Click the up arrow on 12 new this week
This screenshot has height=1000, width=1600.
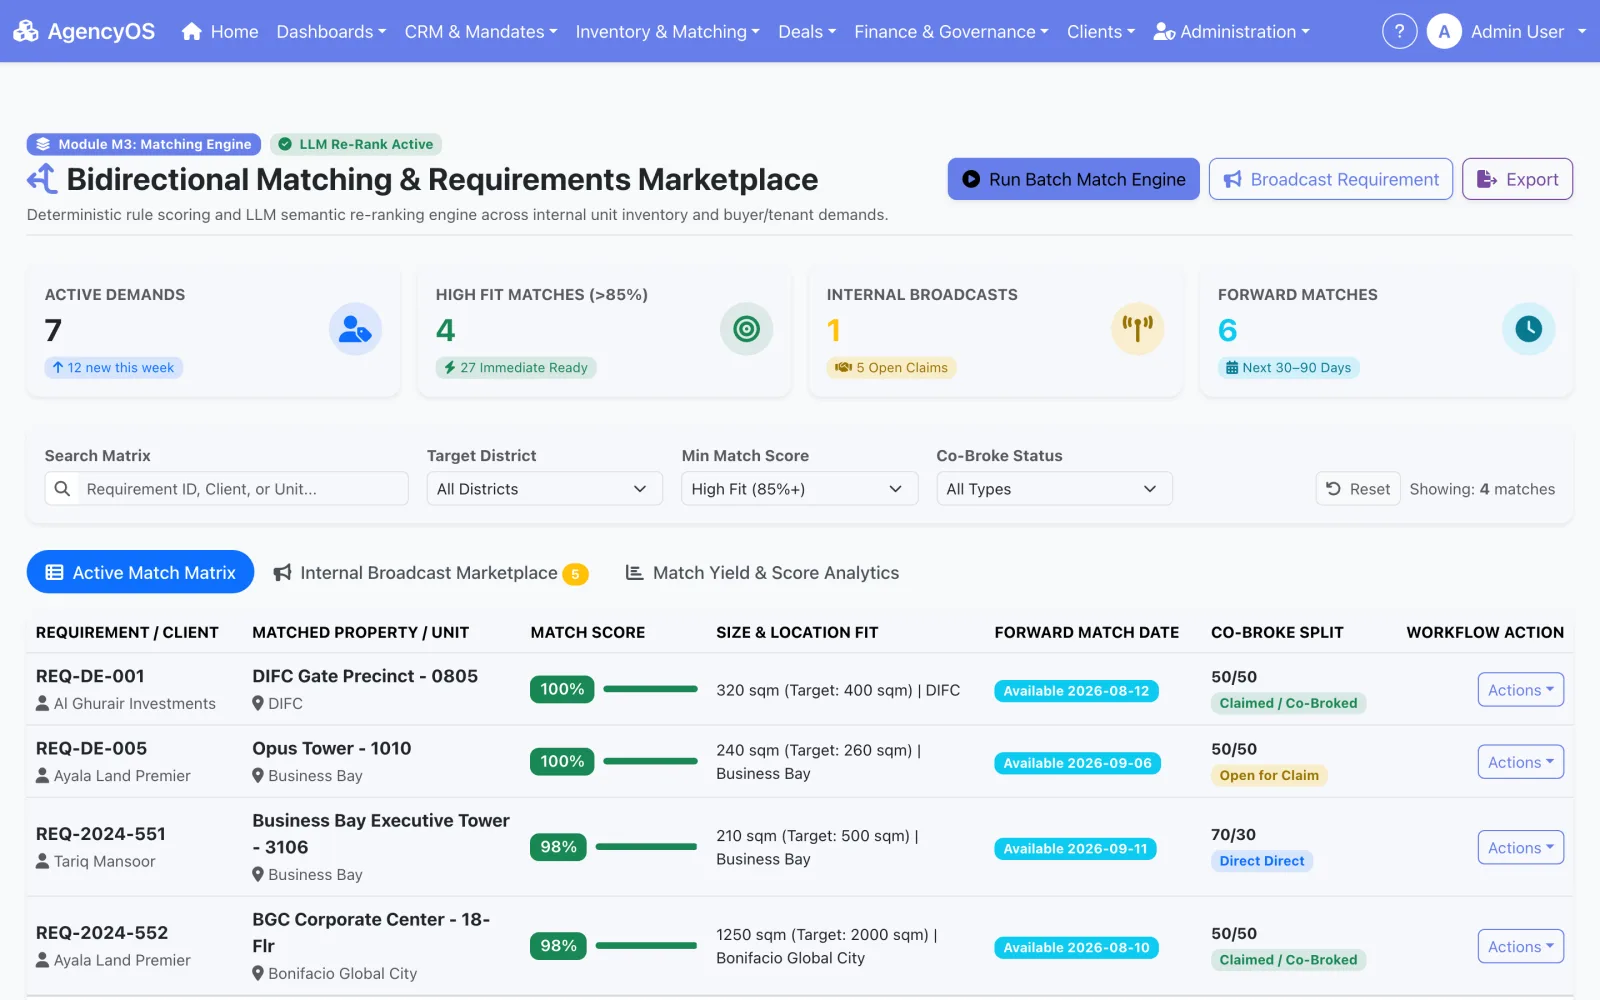(58, 368)
